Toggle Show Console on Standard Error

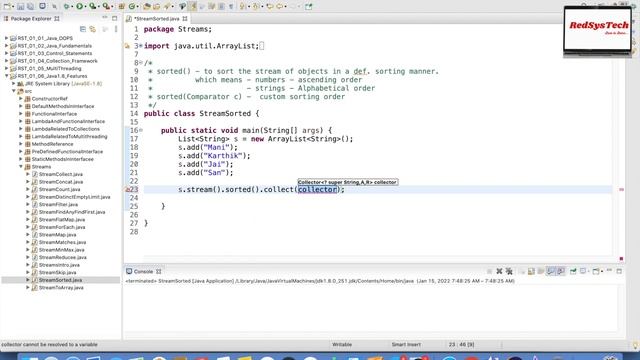(561, 271)
